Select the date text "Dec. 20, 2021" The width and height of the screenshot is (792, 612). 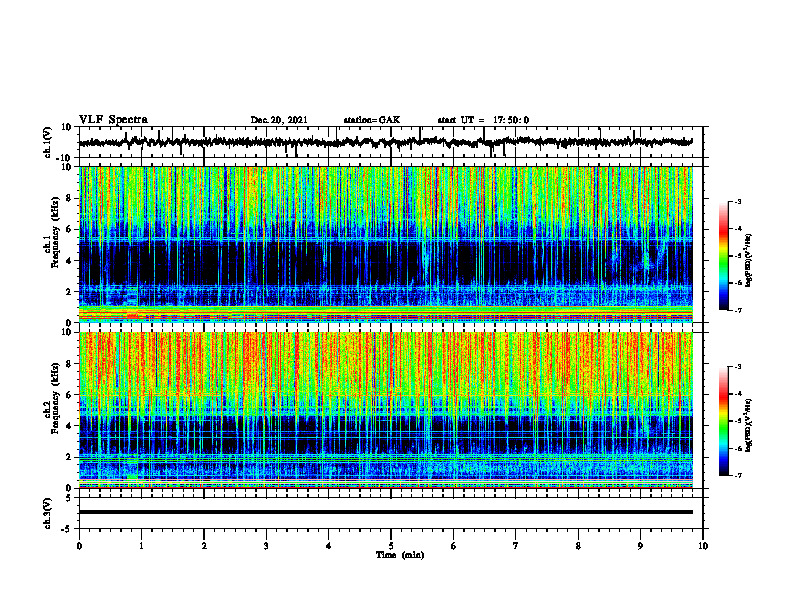(279, 120)
